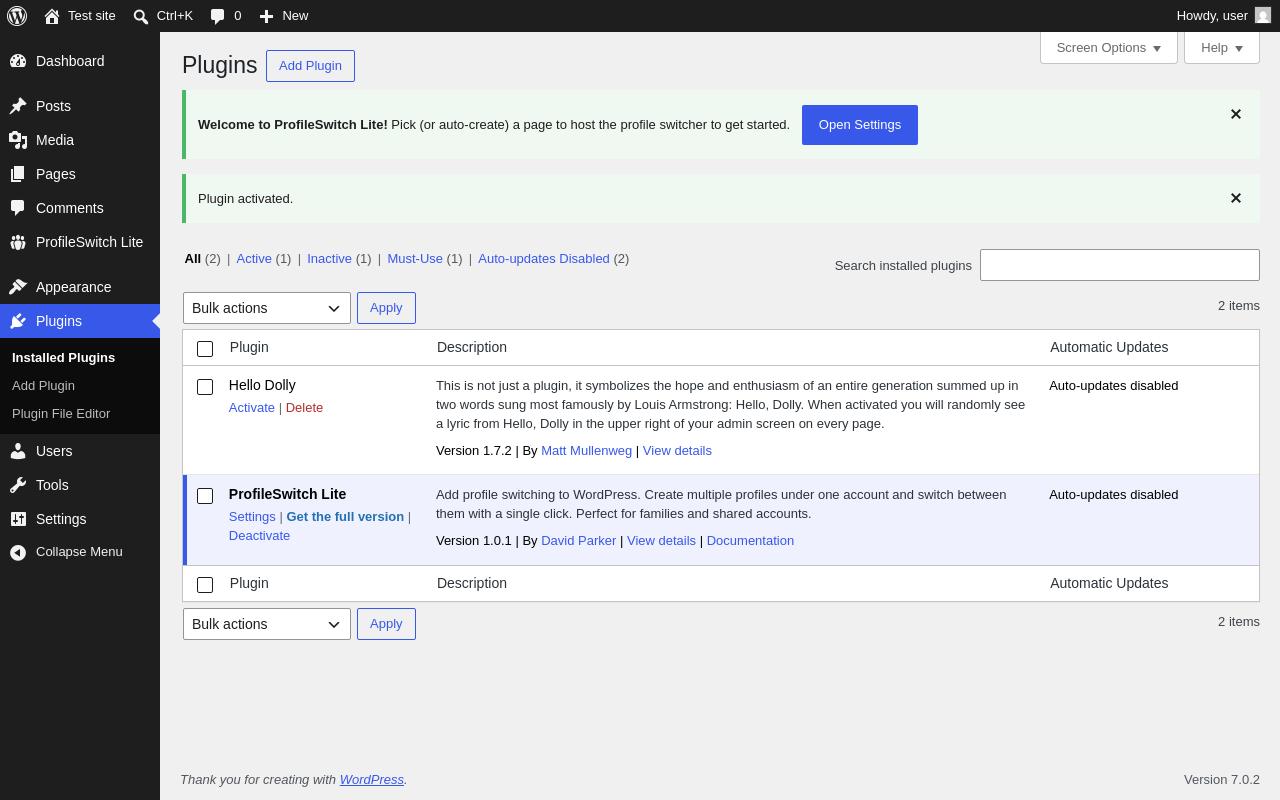Open David Parker author link

pos(578,541)
